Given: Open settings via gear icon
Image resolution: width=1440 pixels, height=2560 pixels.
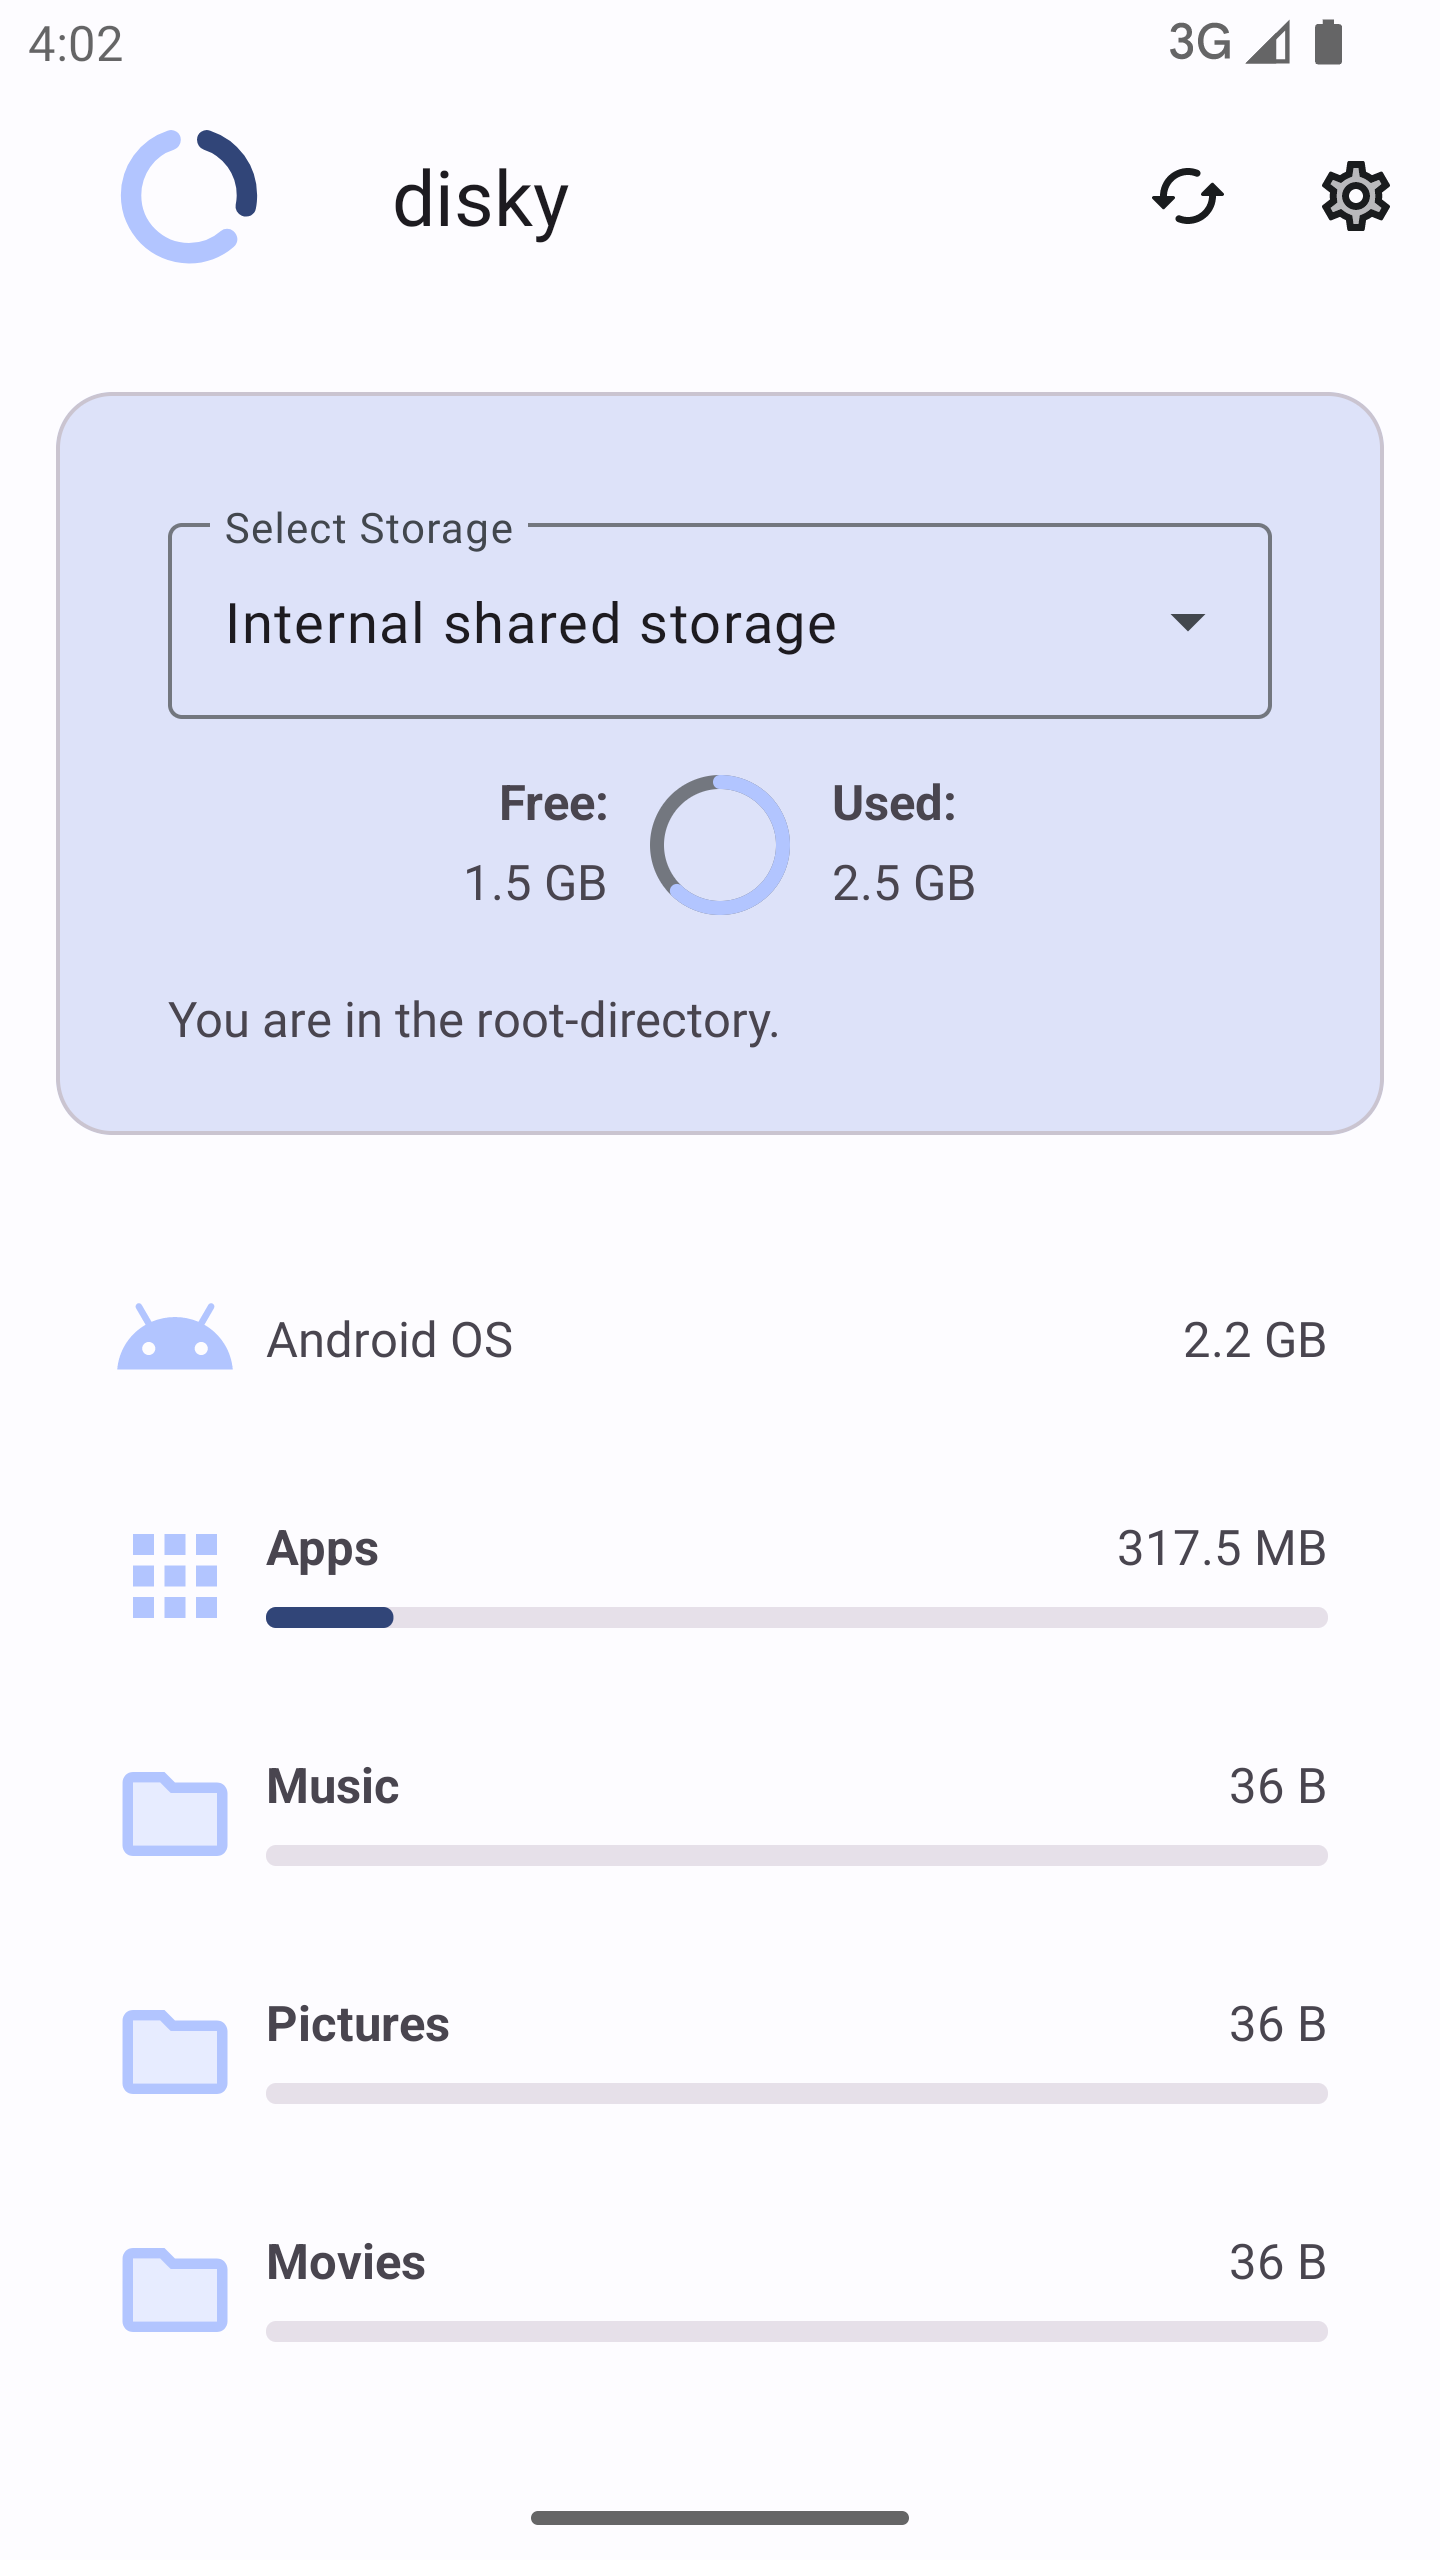Looking at the screenshot, I should (1355, 196).
